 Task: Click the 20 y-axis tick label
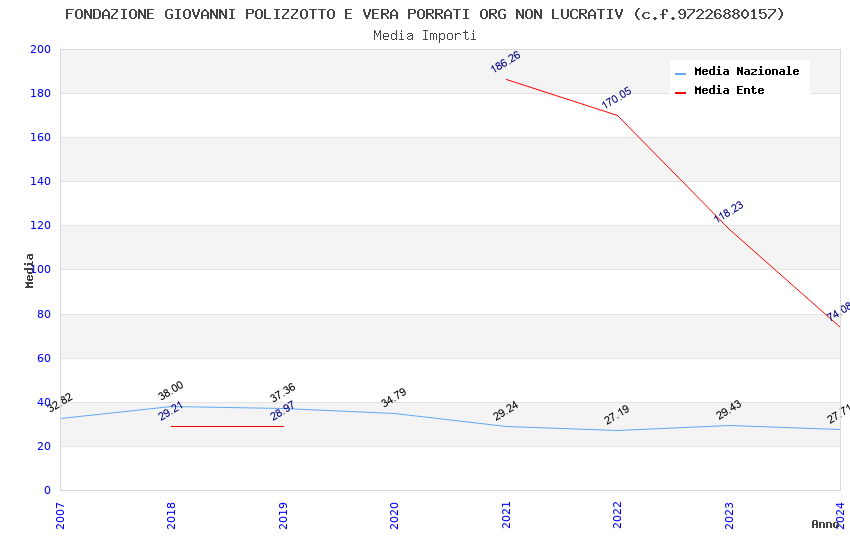click(x=44, y=446)
